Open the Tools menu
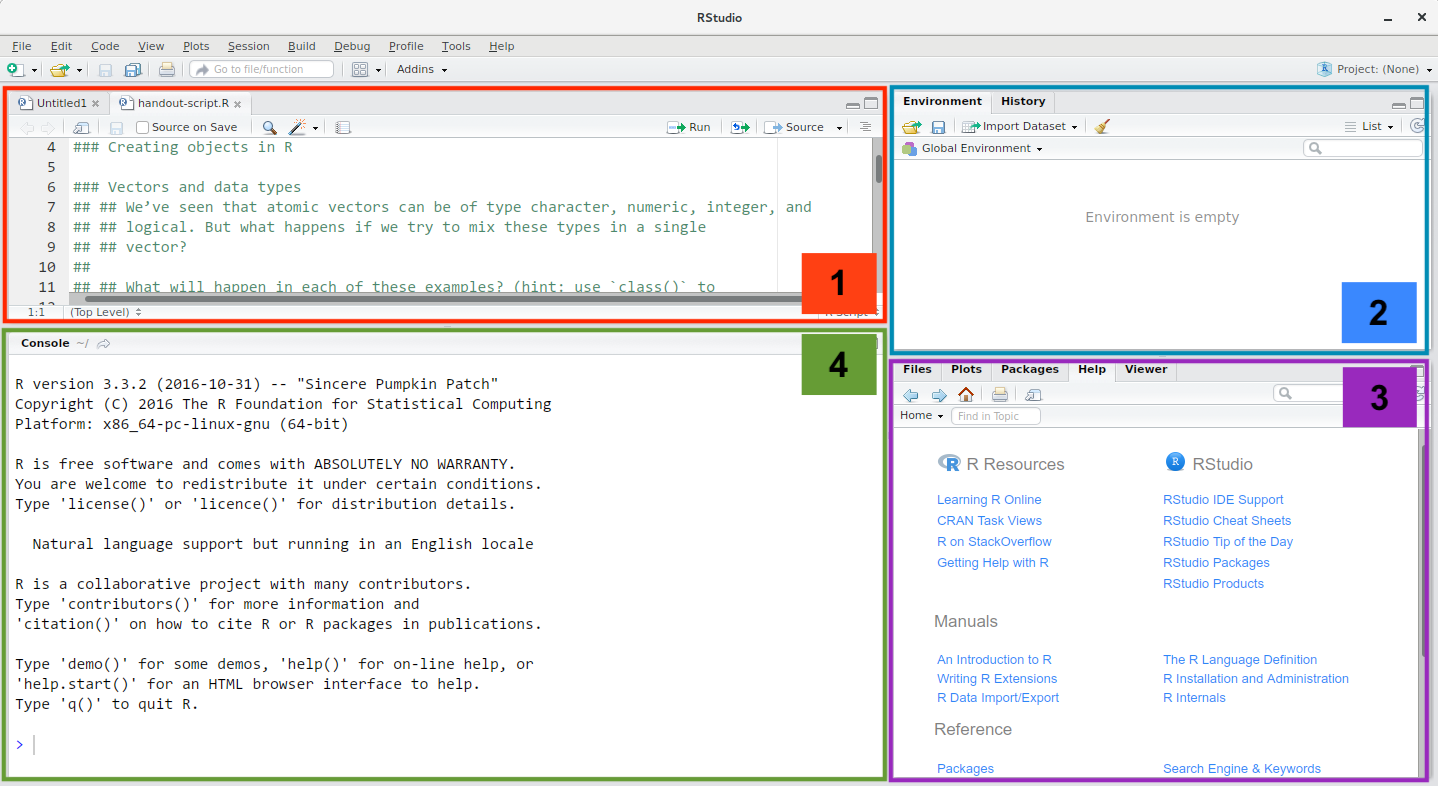Image resolution: width=1438 pixels, height=786 pixels. pyautogui.click(x=456, y=46)
